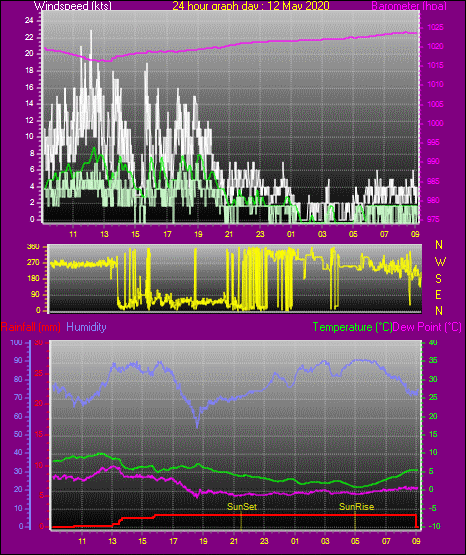Click the 1000 barometer scale value
This screenshot has width=466, height=555.
point(435,123)
